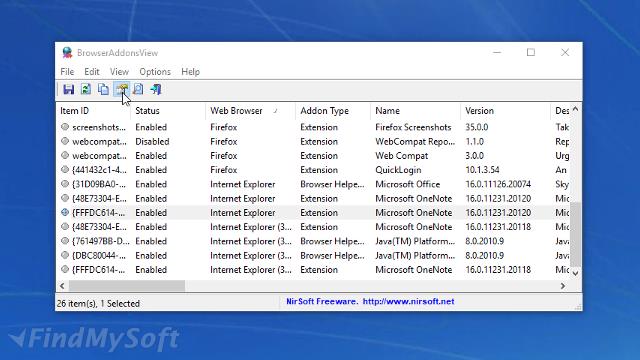The width and height of the screenshot is (640, 360).
Task: Select the 'Firefox Screenshots' name cell
Action: pyautogui.click(x=413, y=127)
